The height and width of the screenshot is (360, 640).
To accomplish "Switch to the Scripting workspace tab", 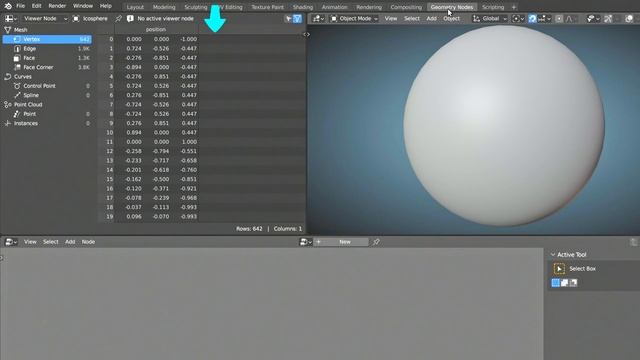I will point(493,7).
